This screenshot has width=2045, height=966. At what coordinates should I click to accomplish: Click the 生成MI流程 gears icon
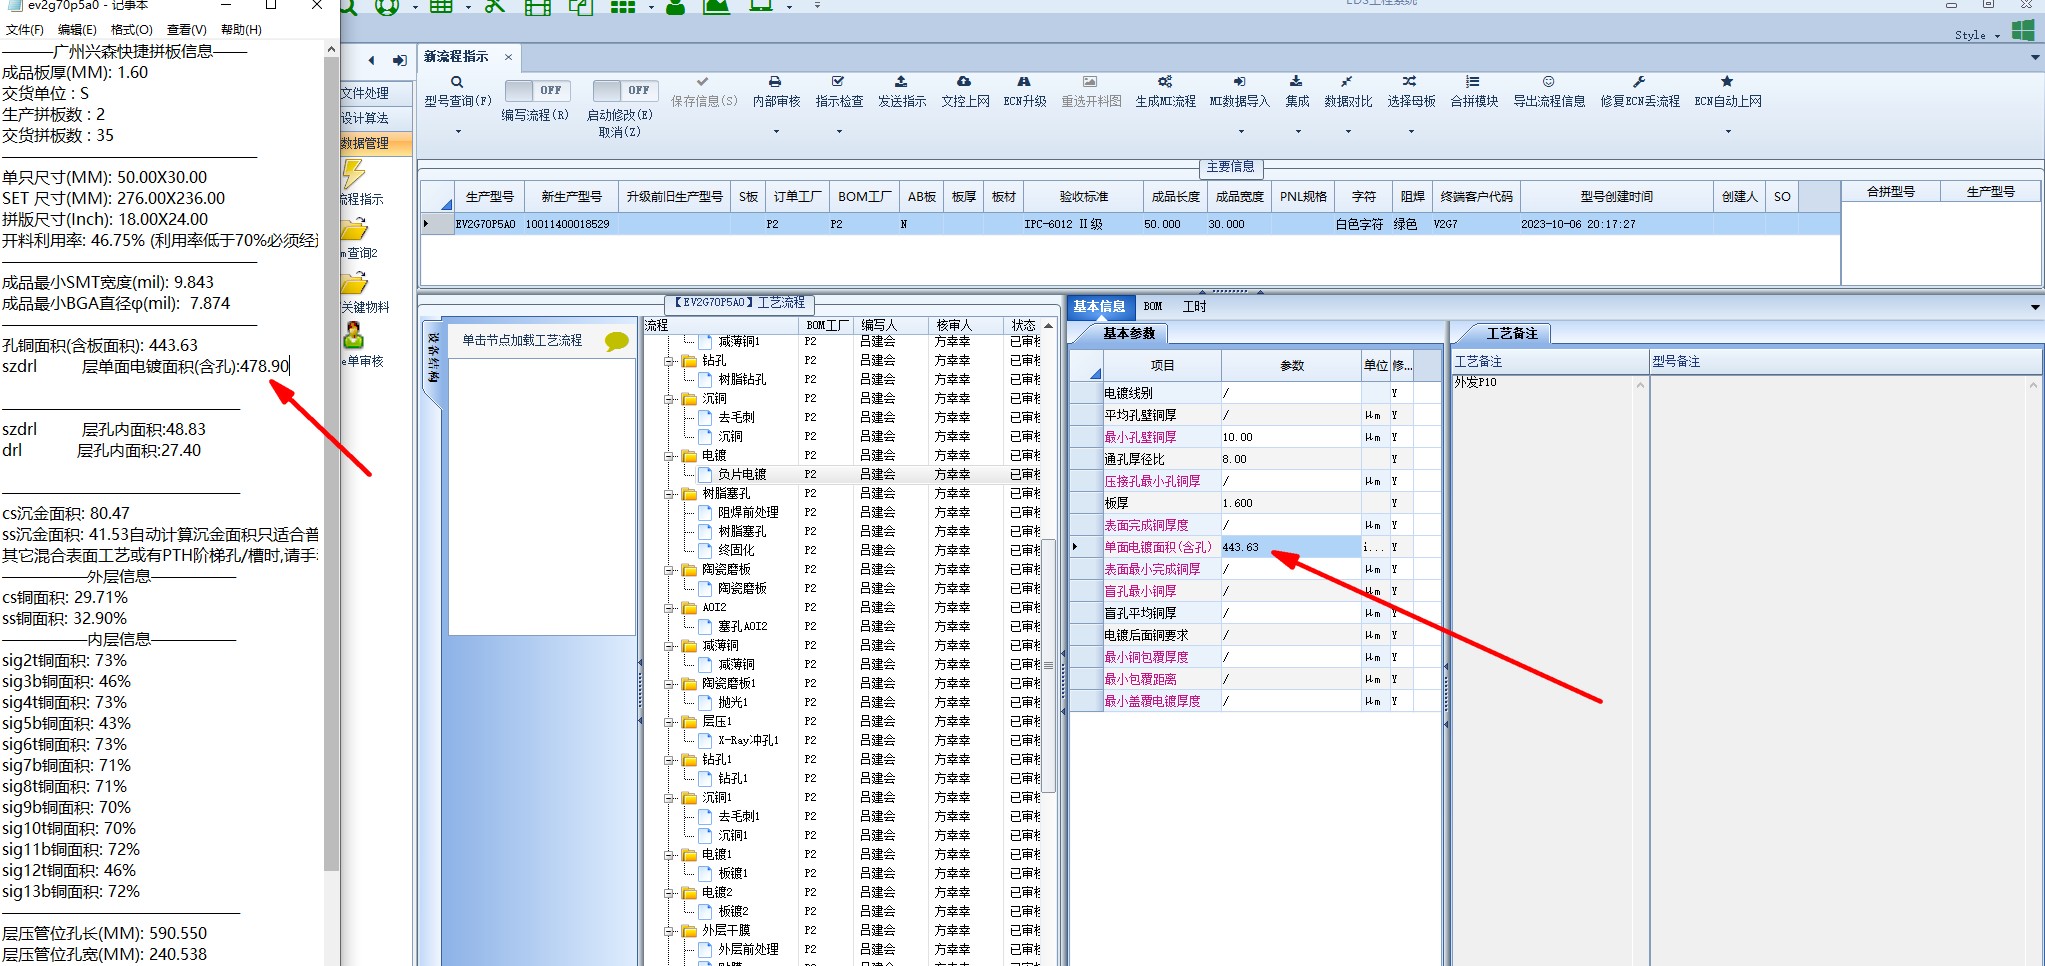pyautogui.click(x=1165, y=82)
